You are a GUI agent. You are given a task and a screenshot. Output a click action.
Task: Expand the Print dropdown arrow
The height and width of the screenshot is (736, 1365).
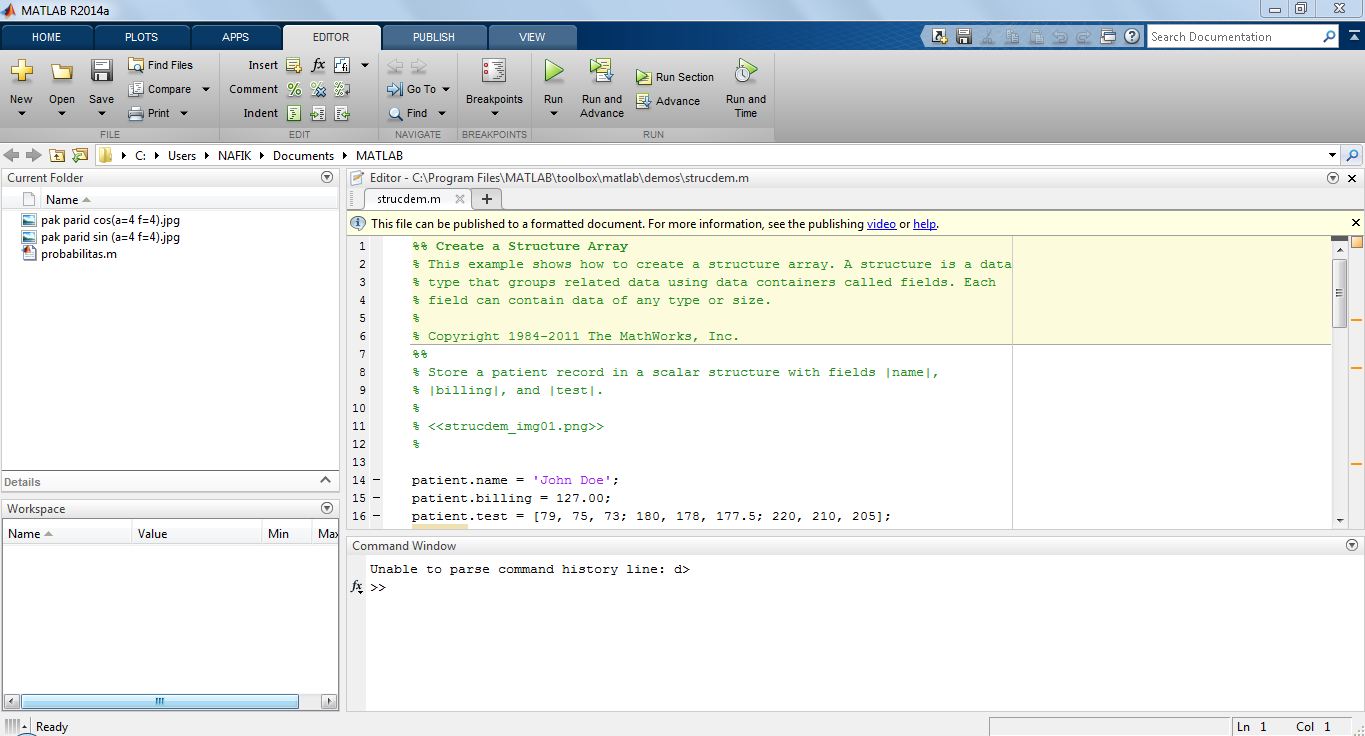point(184,113)
